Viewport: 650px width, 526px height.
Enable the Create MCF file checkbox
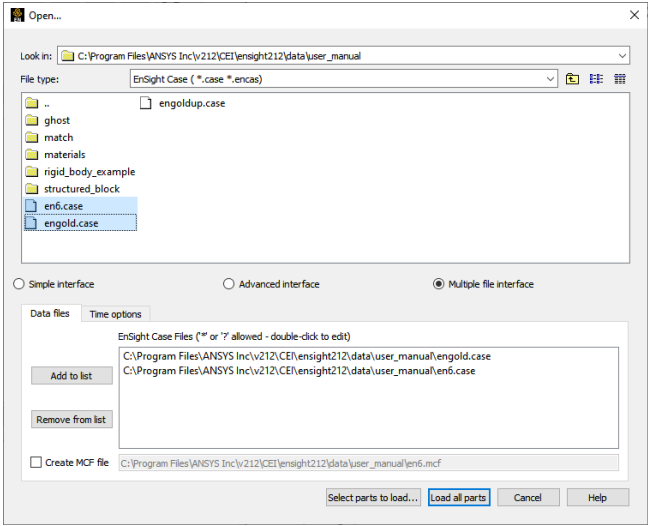tap(36, 462)
